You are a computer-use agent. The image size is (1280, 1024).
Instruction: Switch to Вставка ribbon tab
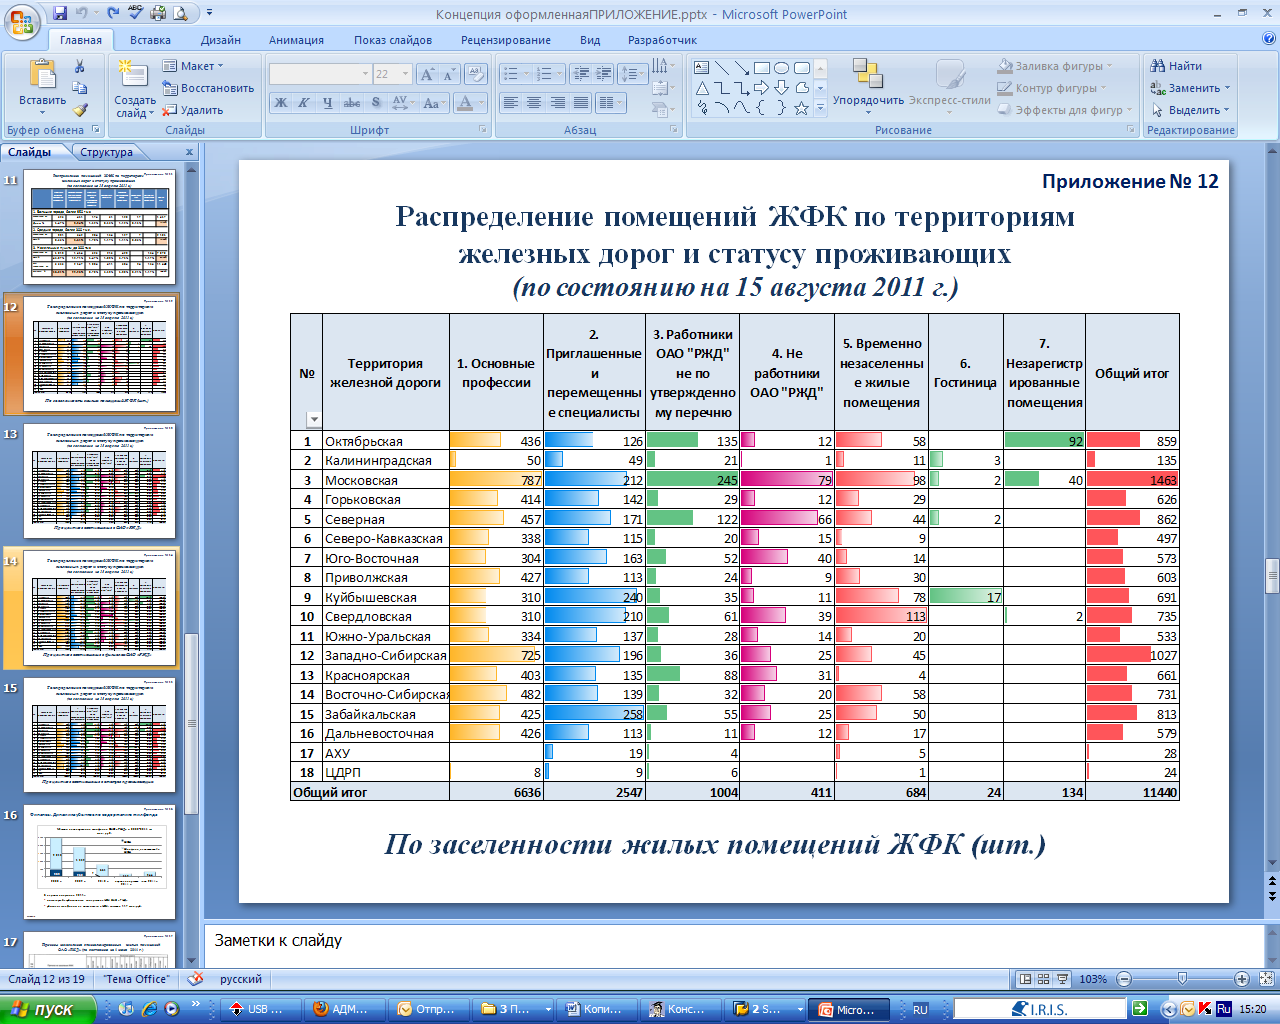click(x=150, y=40)
